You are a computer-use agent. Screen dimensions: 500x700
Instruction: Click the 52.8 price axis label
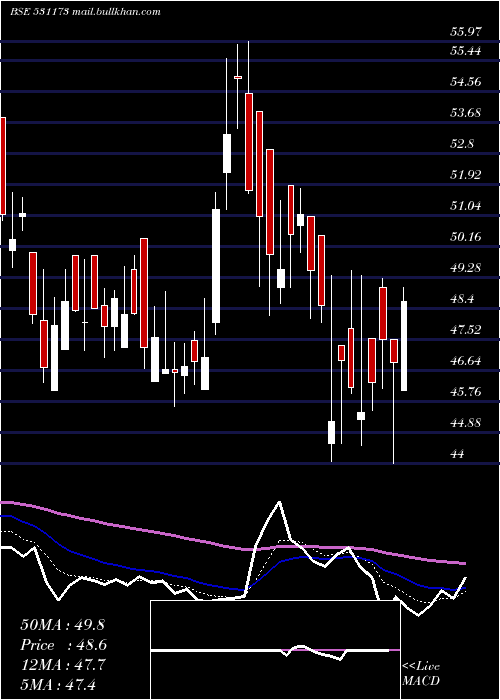462,144
